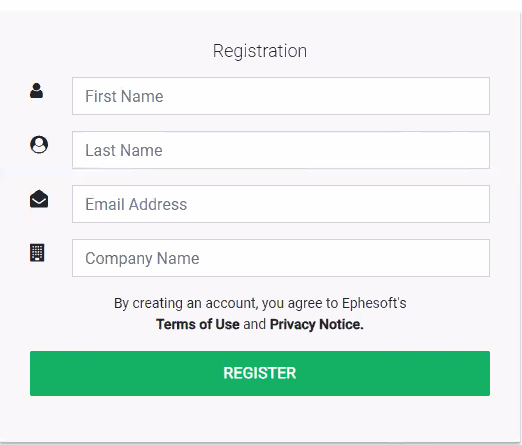Focus the First Name input field
This screenshot has height=445, width=522.
point(281,96)
